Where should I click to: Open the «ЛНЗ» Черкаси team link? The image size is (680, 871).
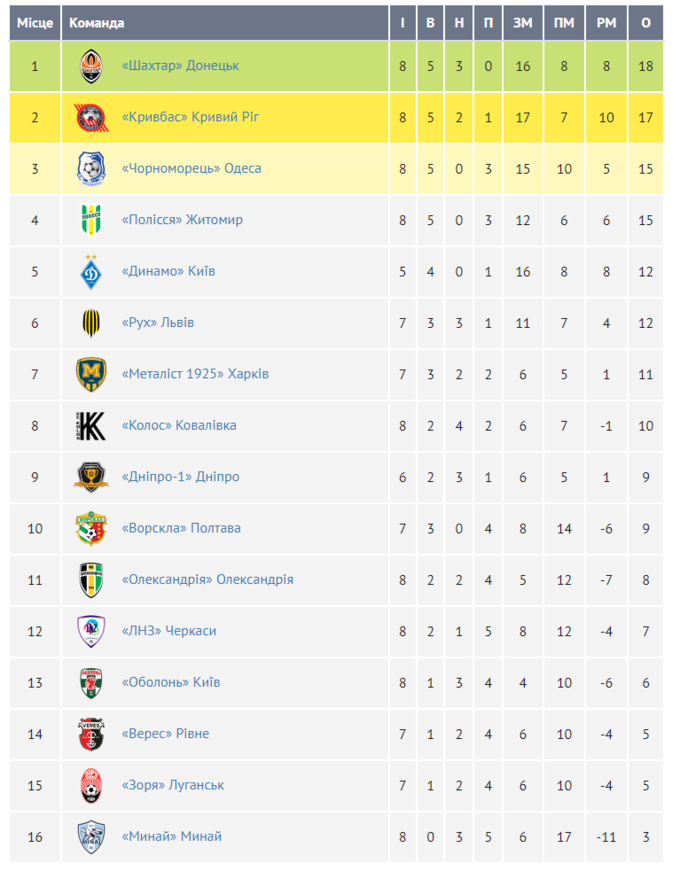tap(168, 631)
